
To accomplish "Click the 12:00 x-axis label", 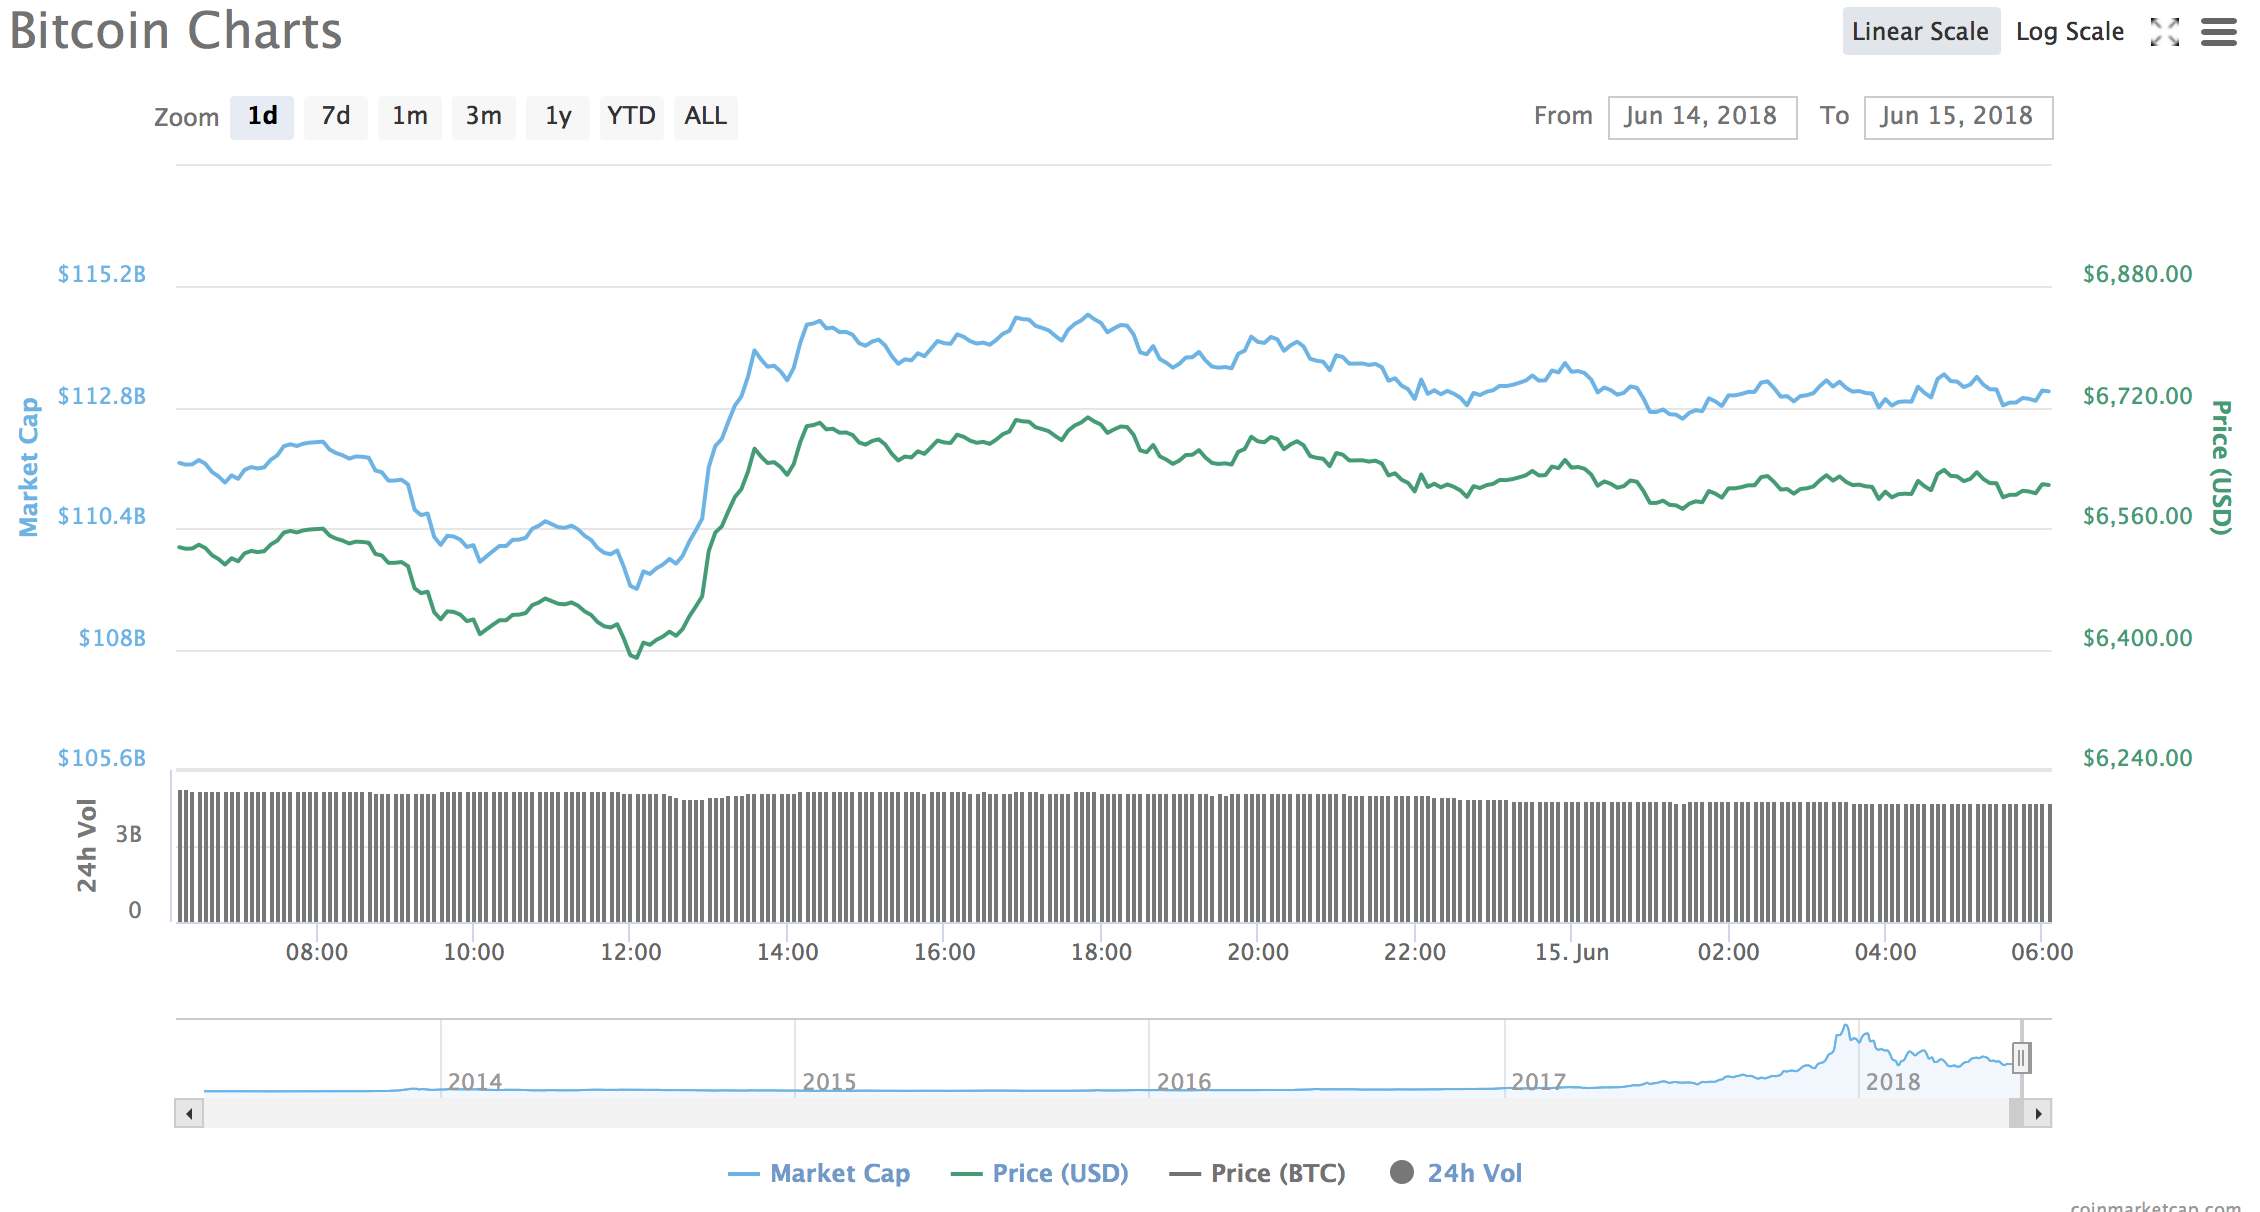I will pyautogui.click(x=631, y=952).
